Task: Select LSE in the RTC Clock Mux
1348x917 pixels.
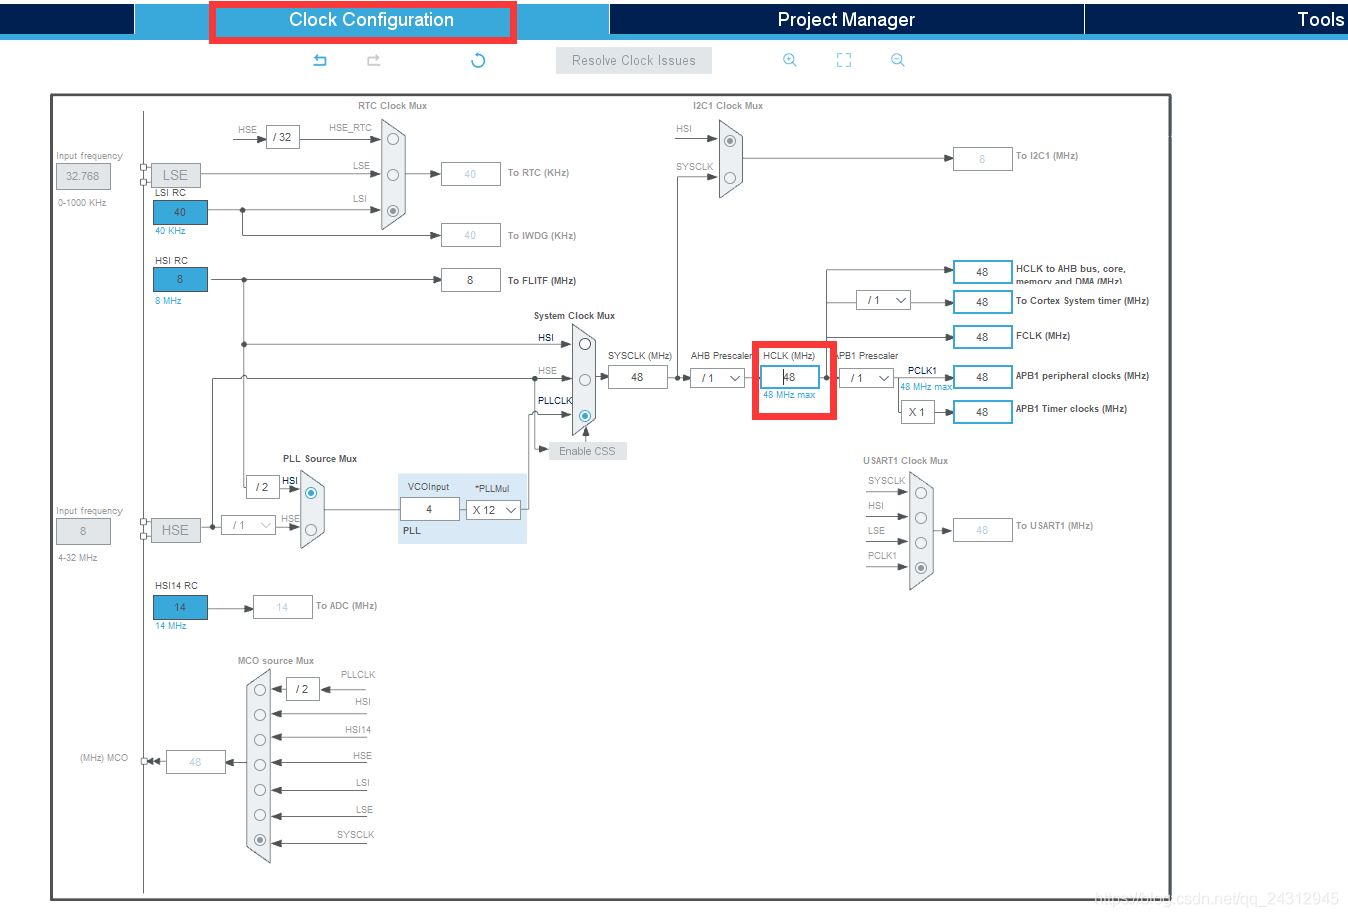Action: point(393,174)
